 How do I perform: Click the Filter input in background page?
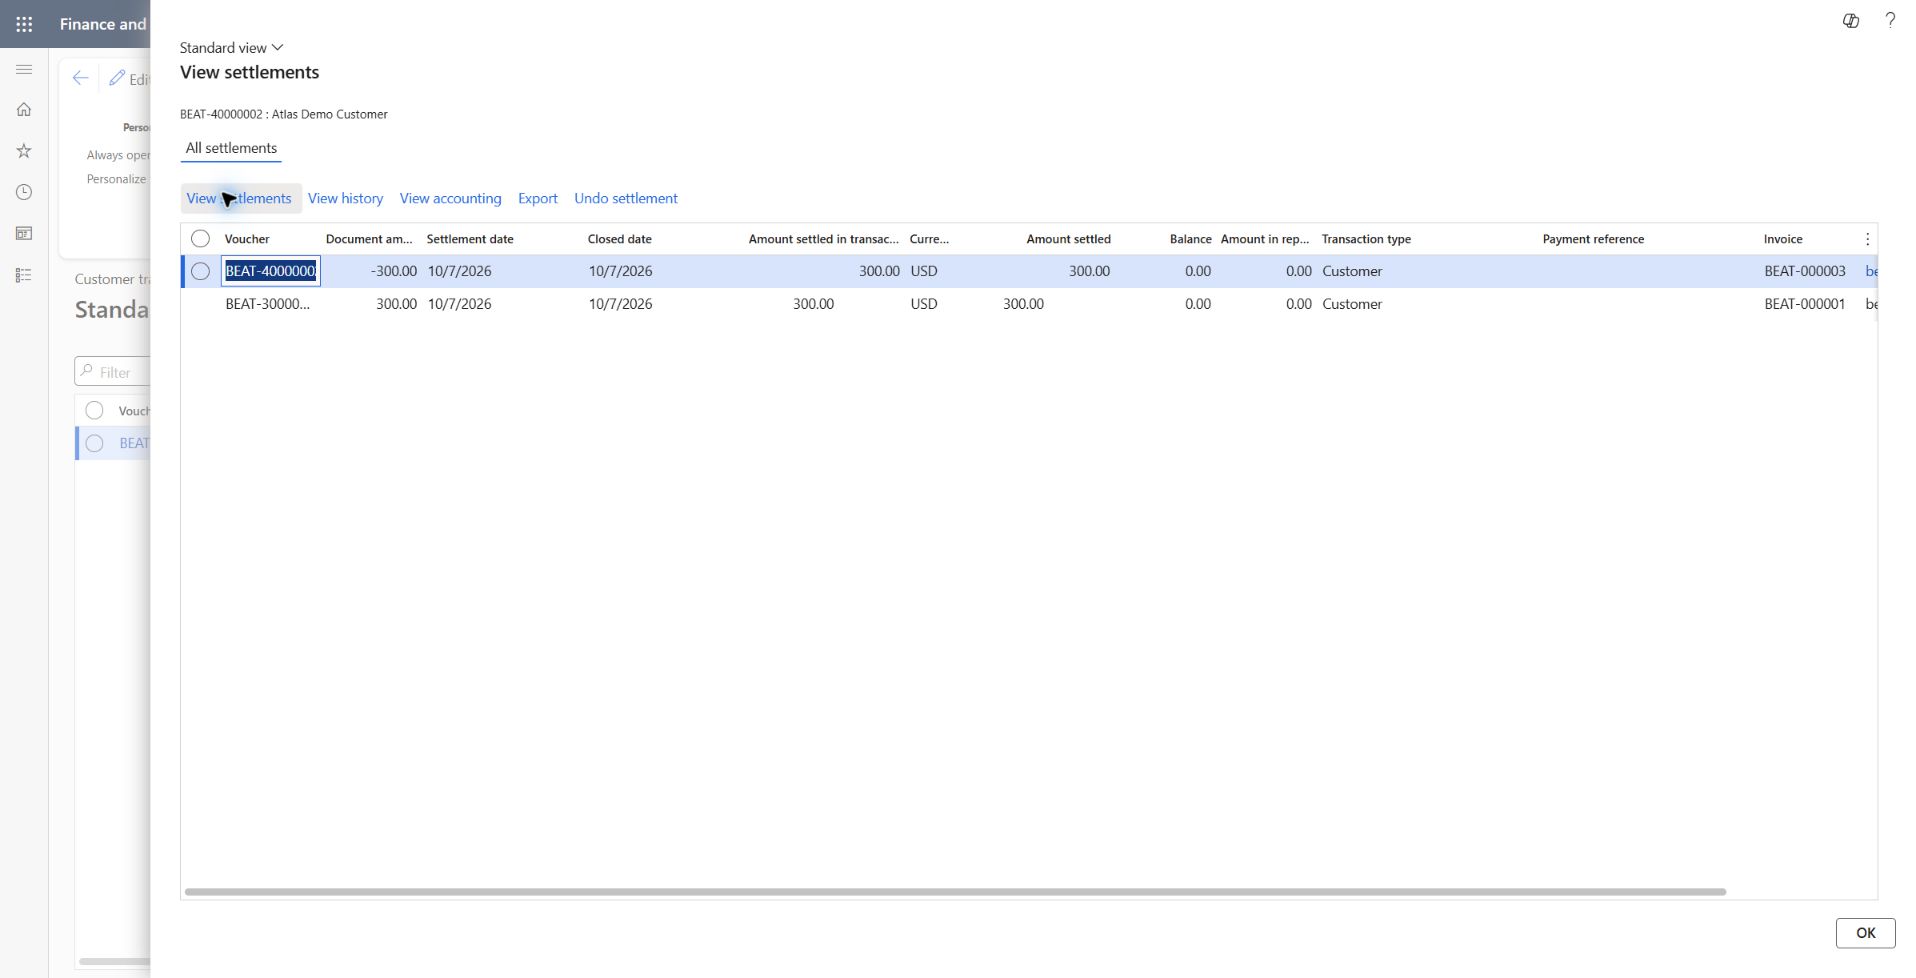(x=113, y=372)
